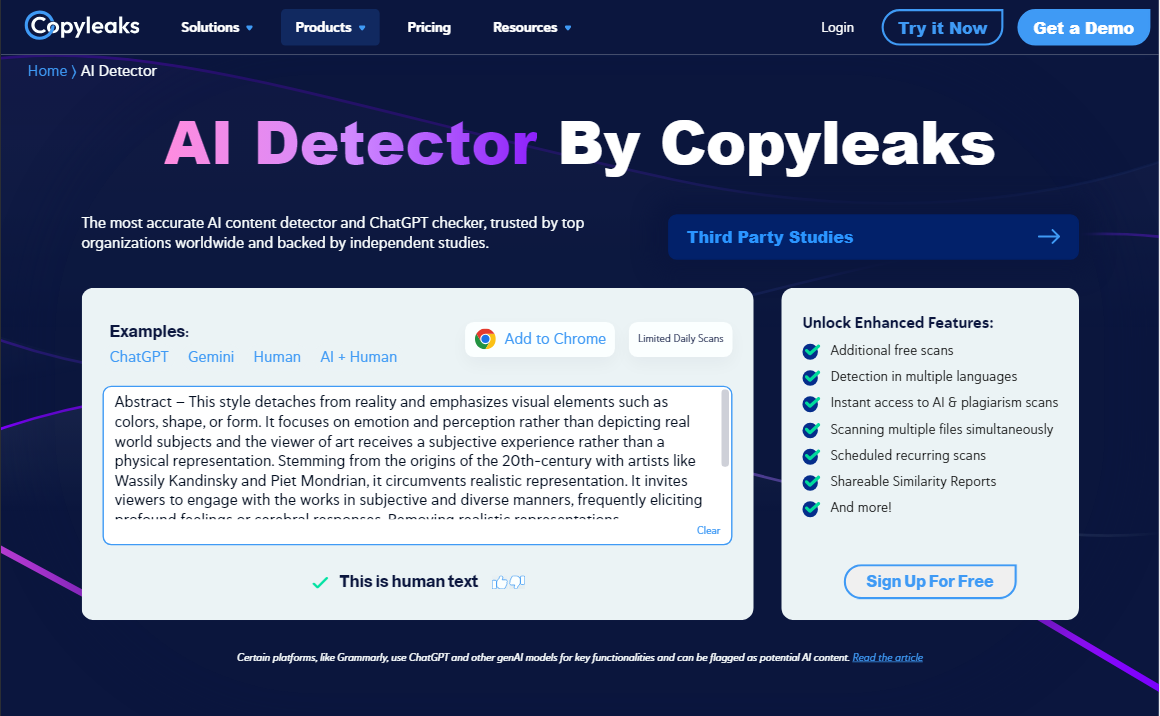Expand the Solutions dropdown menu
This screenshot has width=1160, height=716.
(x=217, y=27)
